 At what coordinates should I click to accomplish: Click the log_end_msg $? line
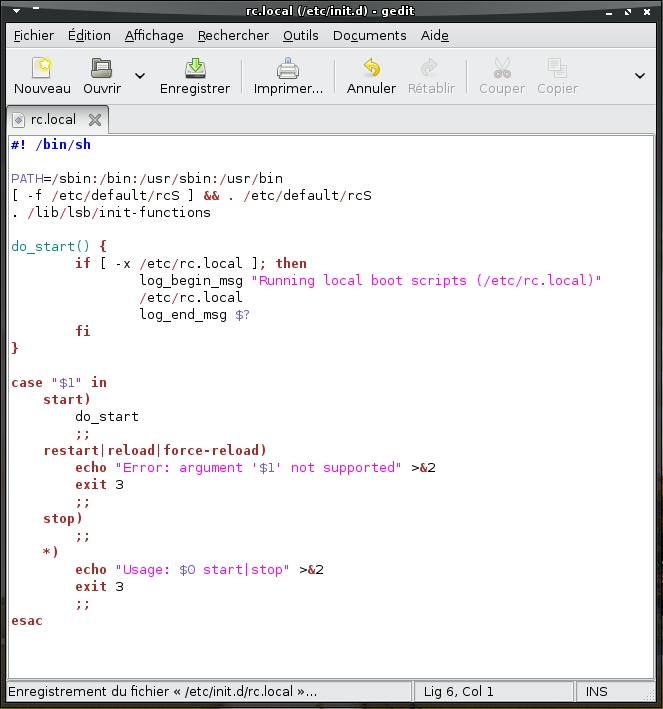click(x=194, y=315)
